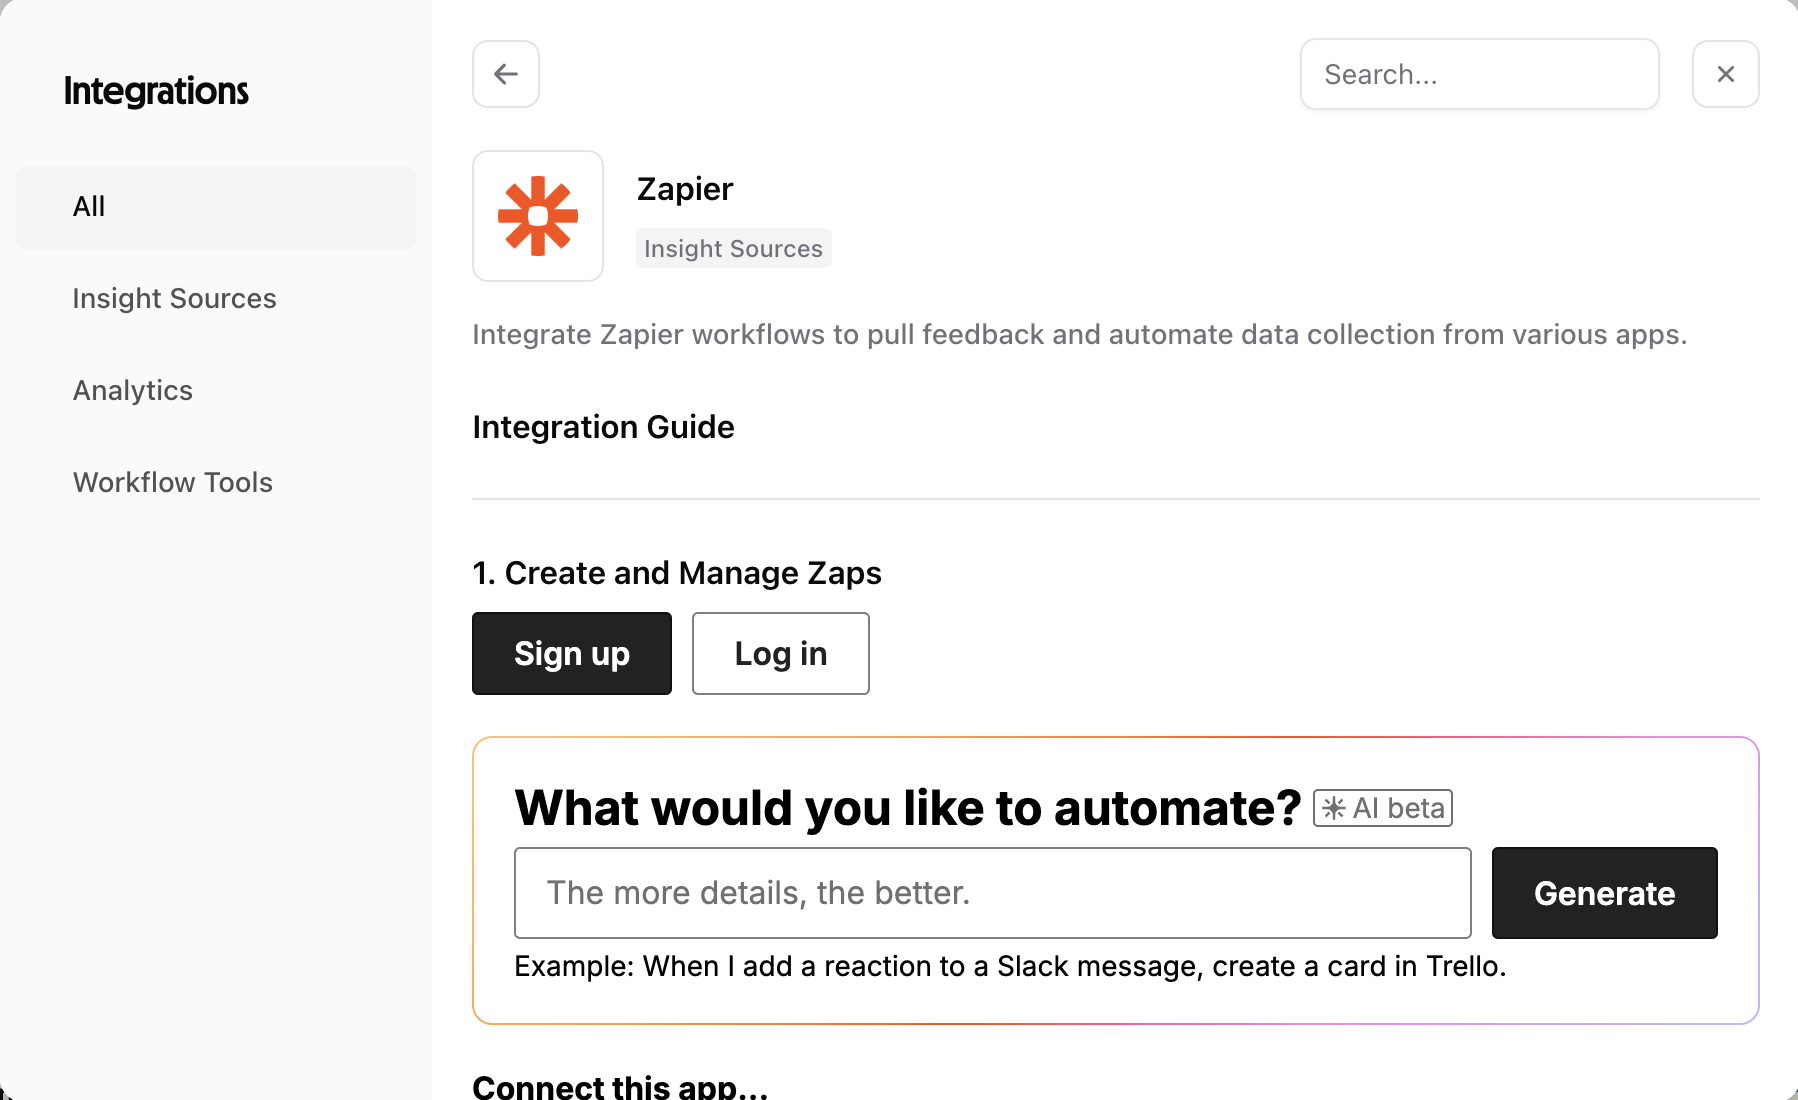Close the integrations dialog with the X

[x=1725, y=74]
